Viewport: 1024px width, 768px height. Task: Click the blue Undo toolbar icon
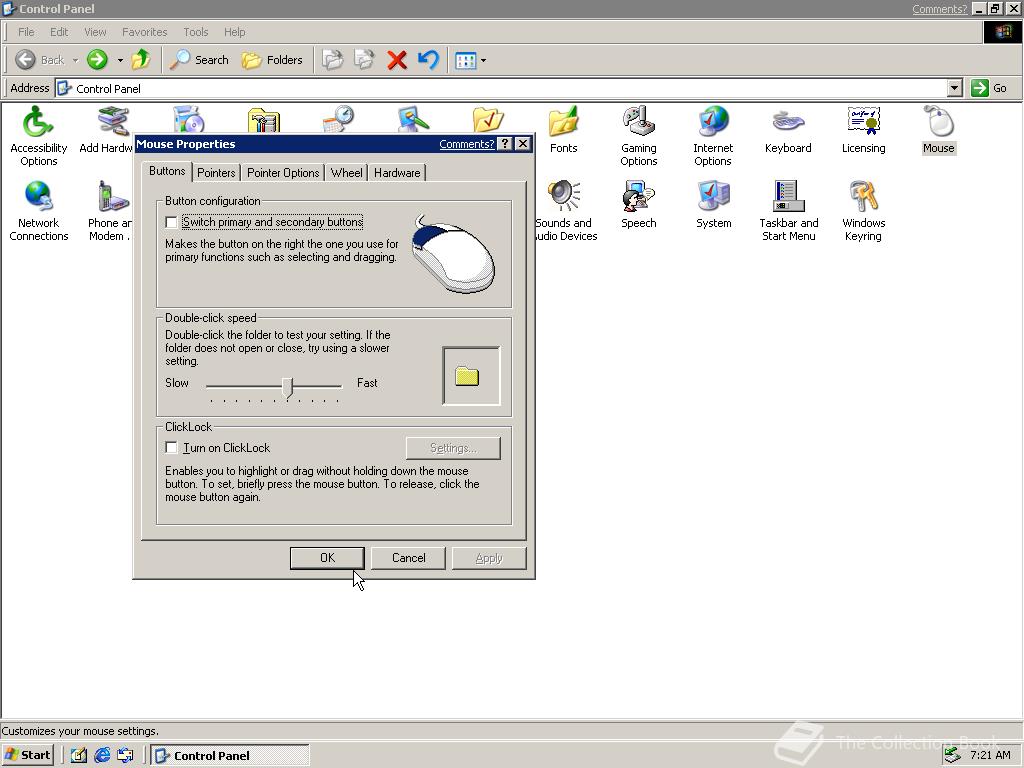pyautogui.click(x=428, y=60)
